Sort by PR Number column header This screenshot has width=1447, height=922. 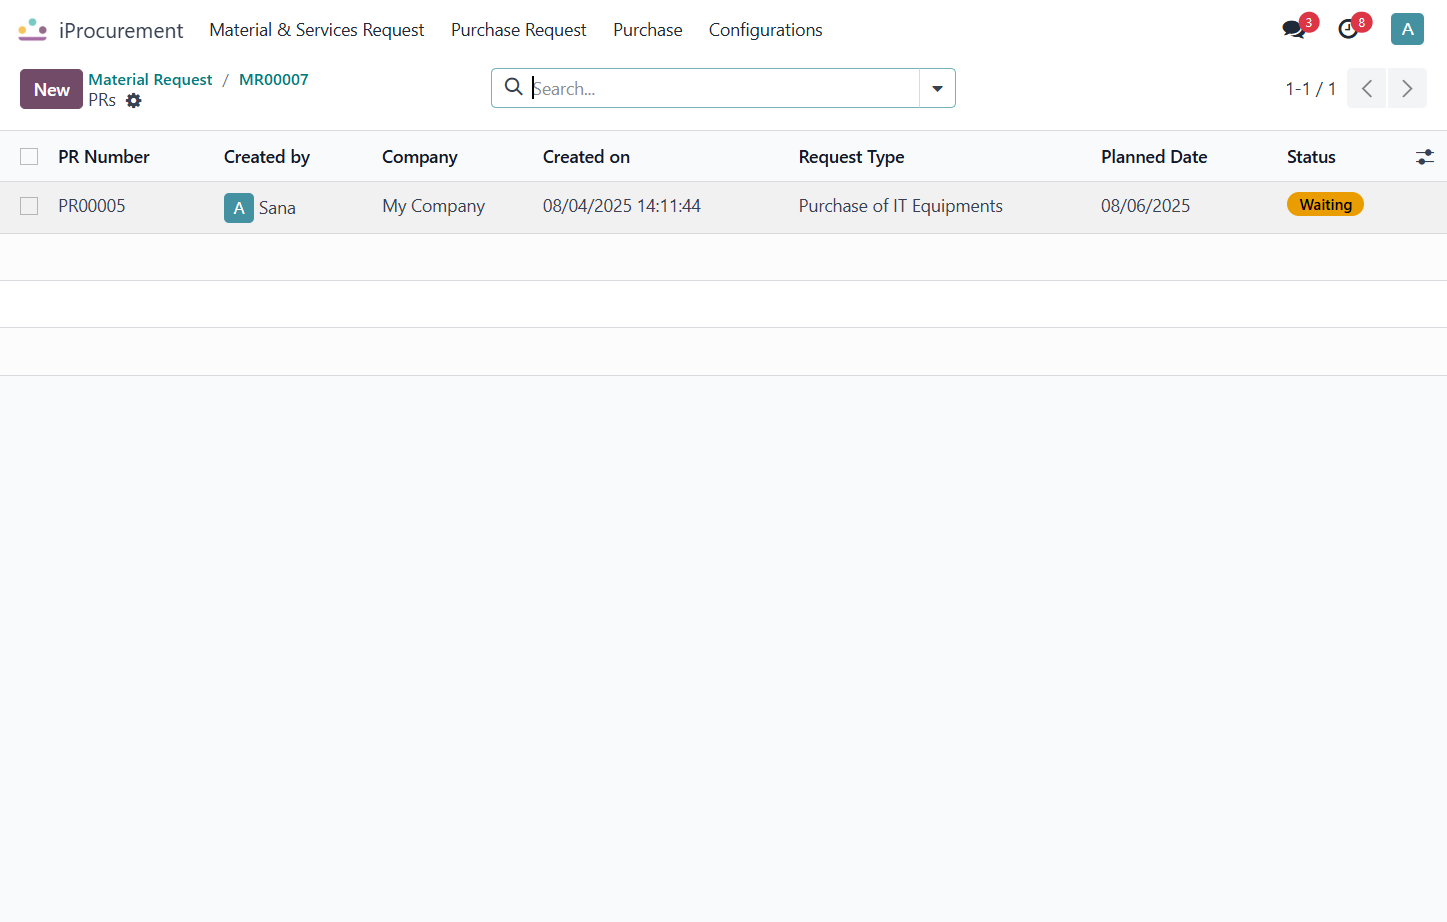(104, 157)
